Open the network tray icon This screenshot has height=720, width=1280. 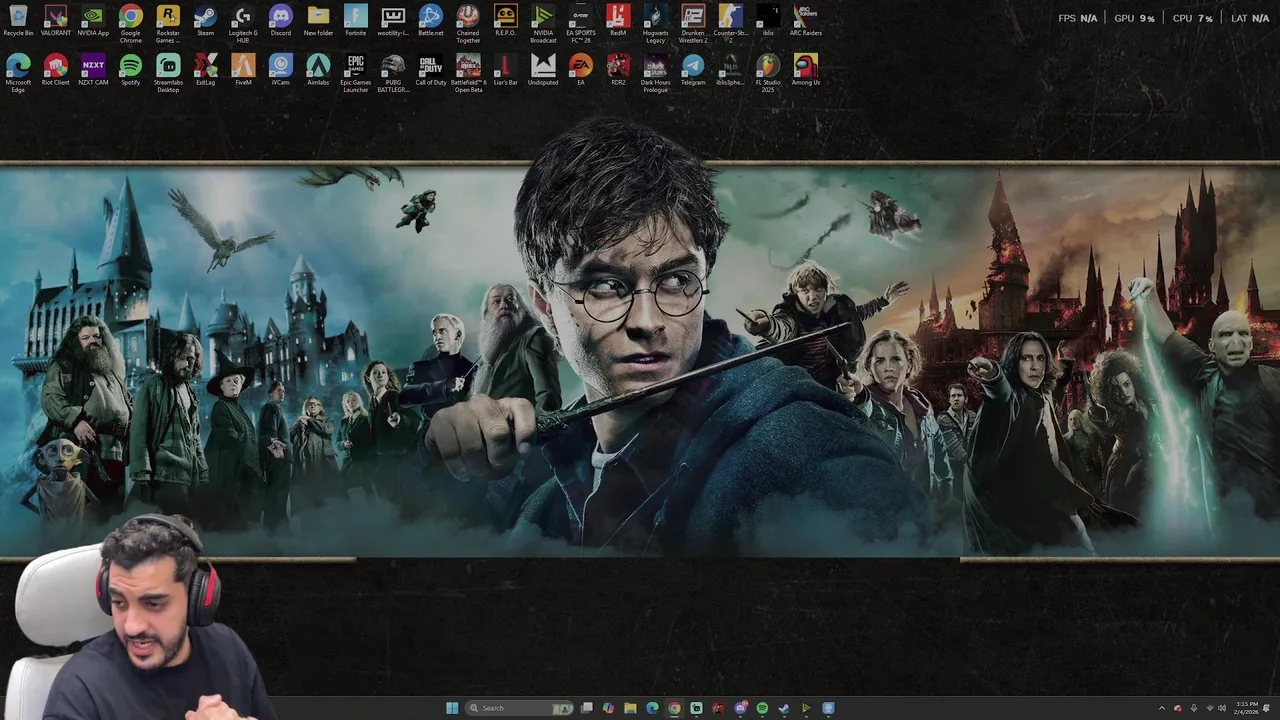tap(1208, 708)
